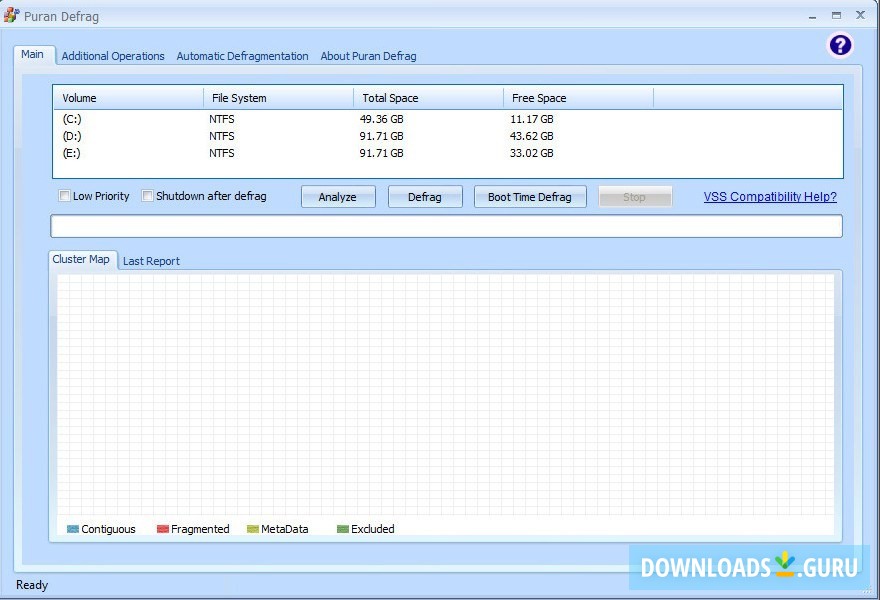
Task: Enable the Low Priority checkbox
Action: click(65, 196)
